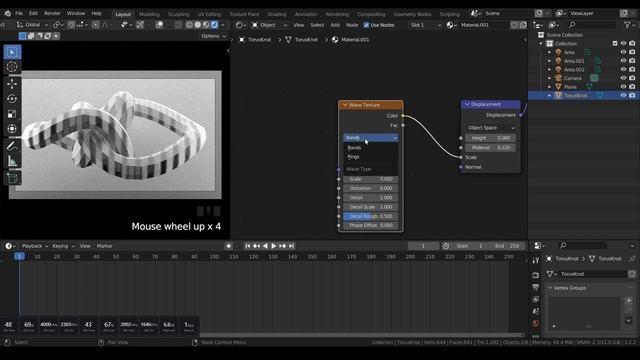Viewport: 640px width, 360px height.
Task: Open the node editor Add menu
Action: pos(335,25)
